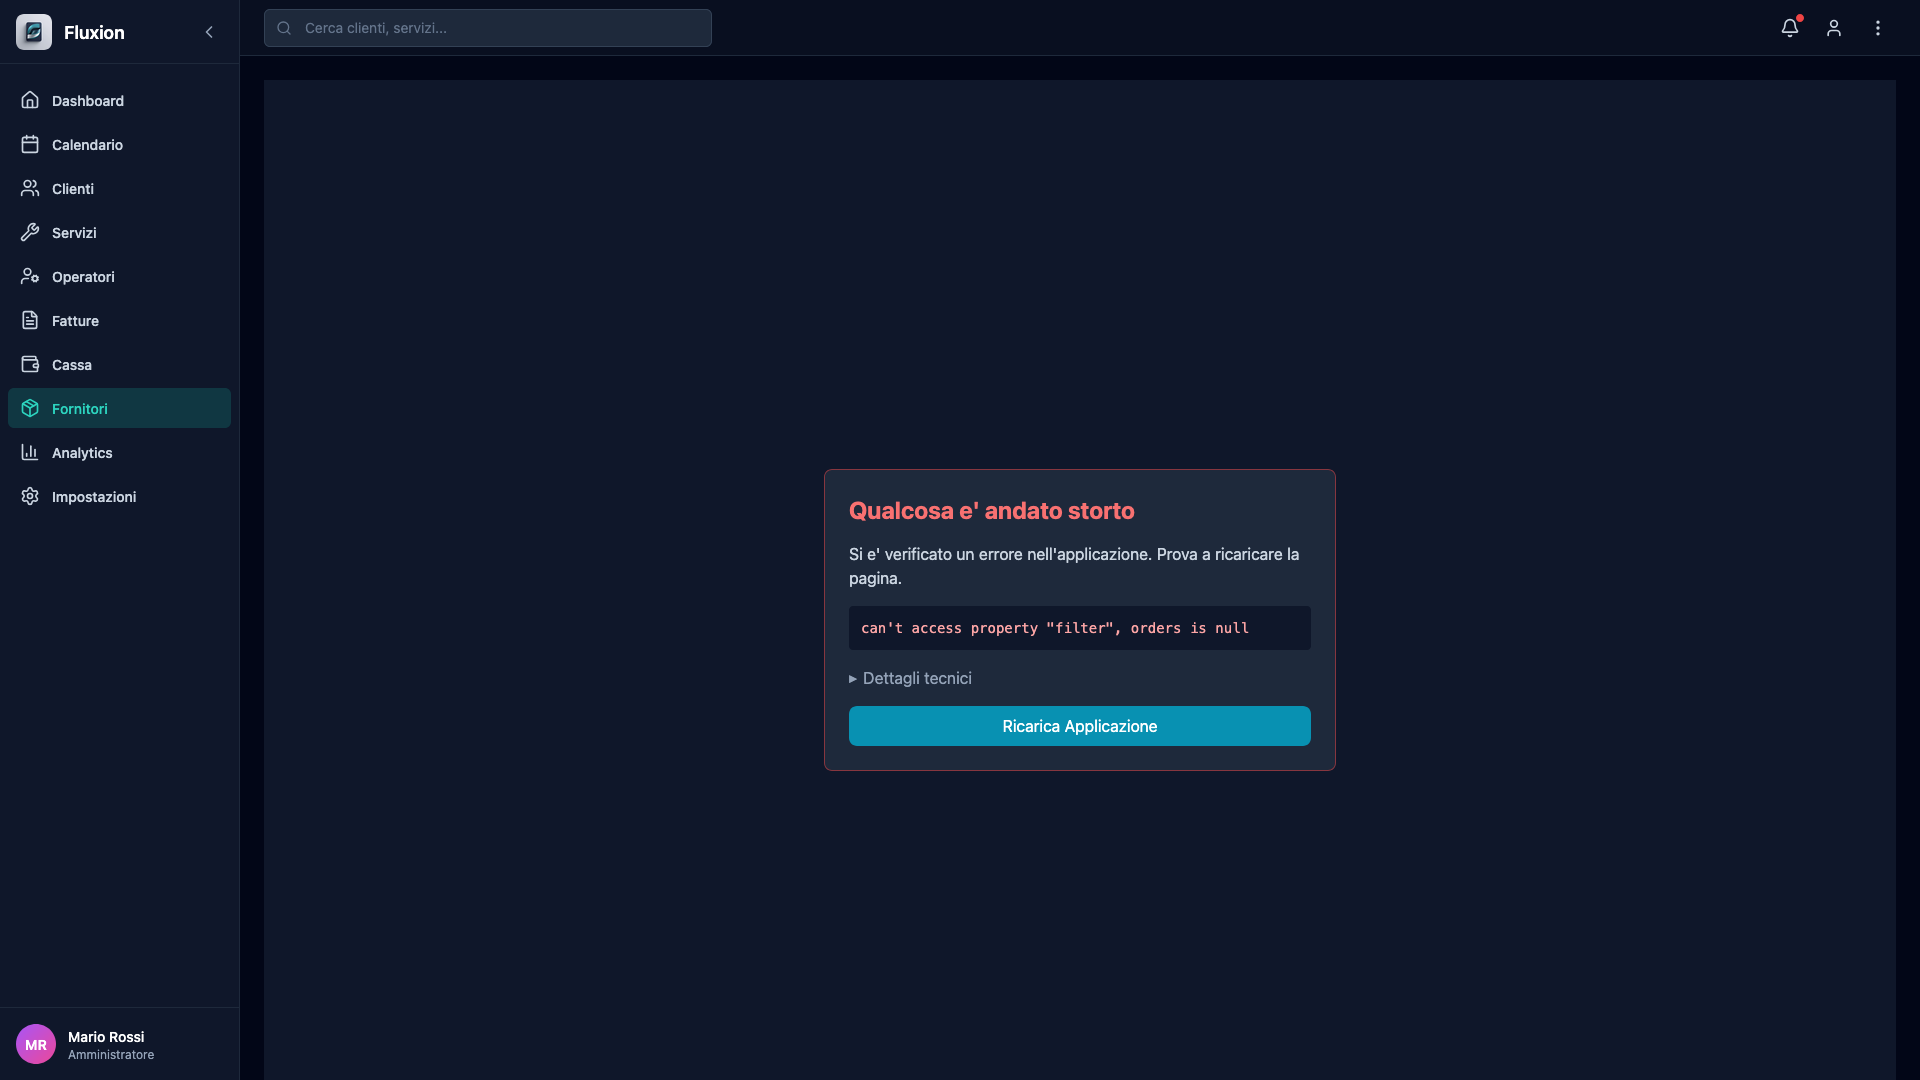The image size is (1920, 1080).
Task: Select the active Fornitori item
Action: coord(80,409)
